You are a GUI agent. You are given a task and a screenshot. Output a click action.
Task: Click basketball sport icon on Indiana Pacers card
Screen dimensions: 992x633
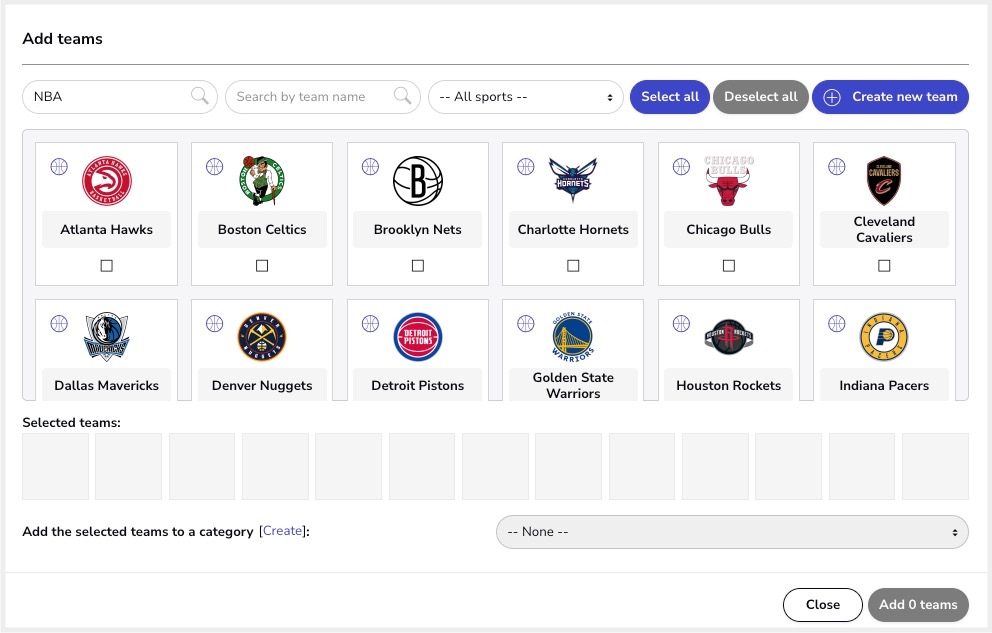(x=836, y=323)
